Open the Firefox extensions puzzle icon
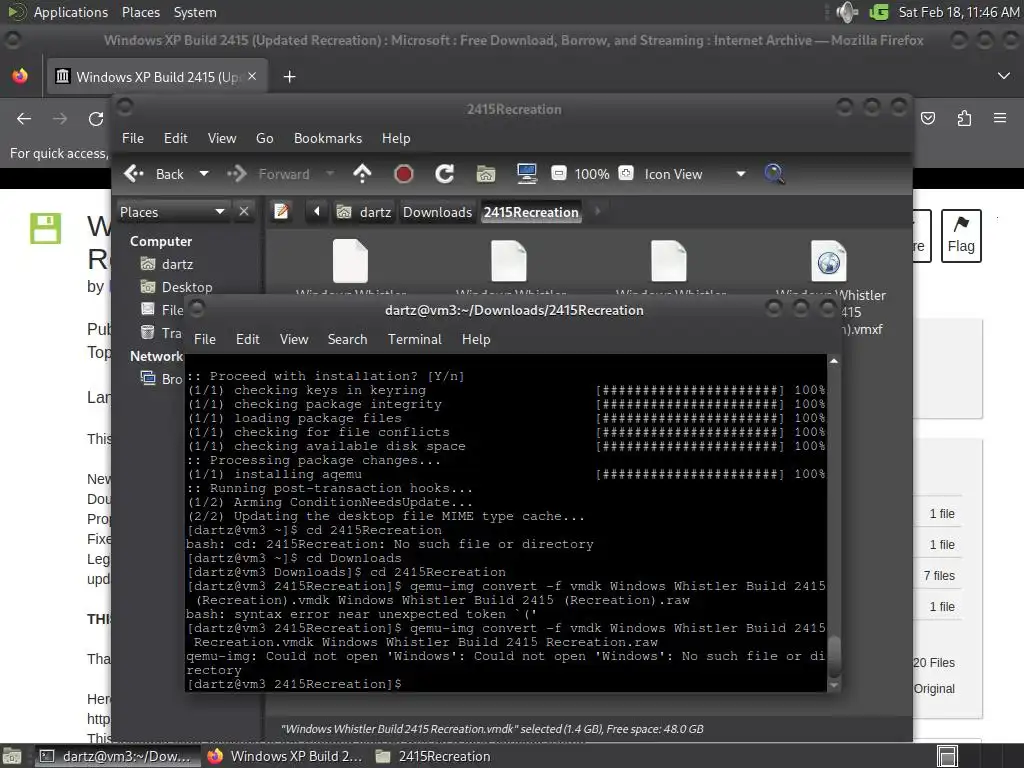The width and height of the screenshot is (1024, 768). coord(964,118)
